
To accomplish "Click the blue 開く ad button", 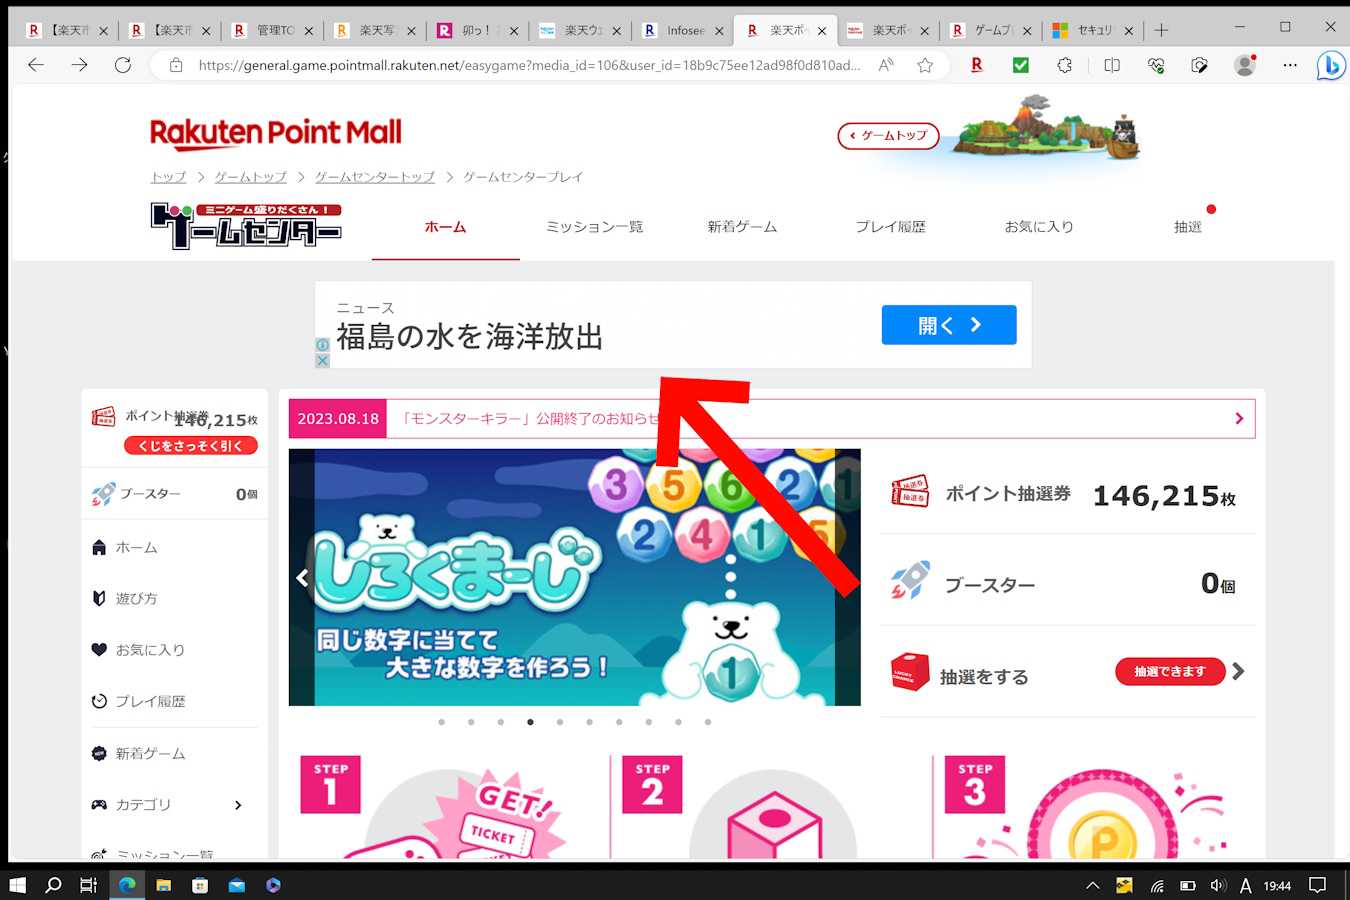I will (949, 325).
